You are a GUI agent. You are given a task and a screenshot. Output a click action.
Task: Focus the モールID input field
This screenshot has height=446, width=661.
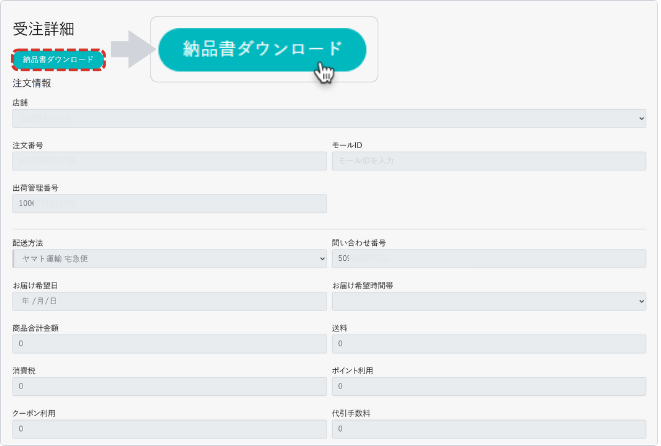(x=488, y=161)
